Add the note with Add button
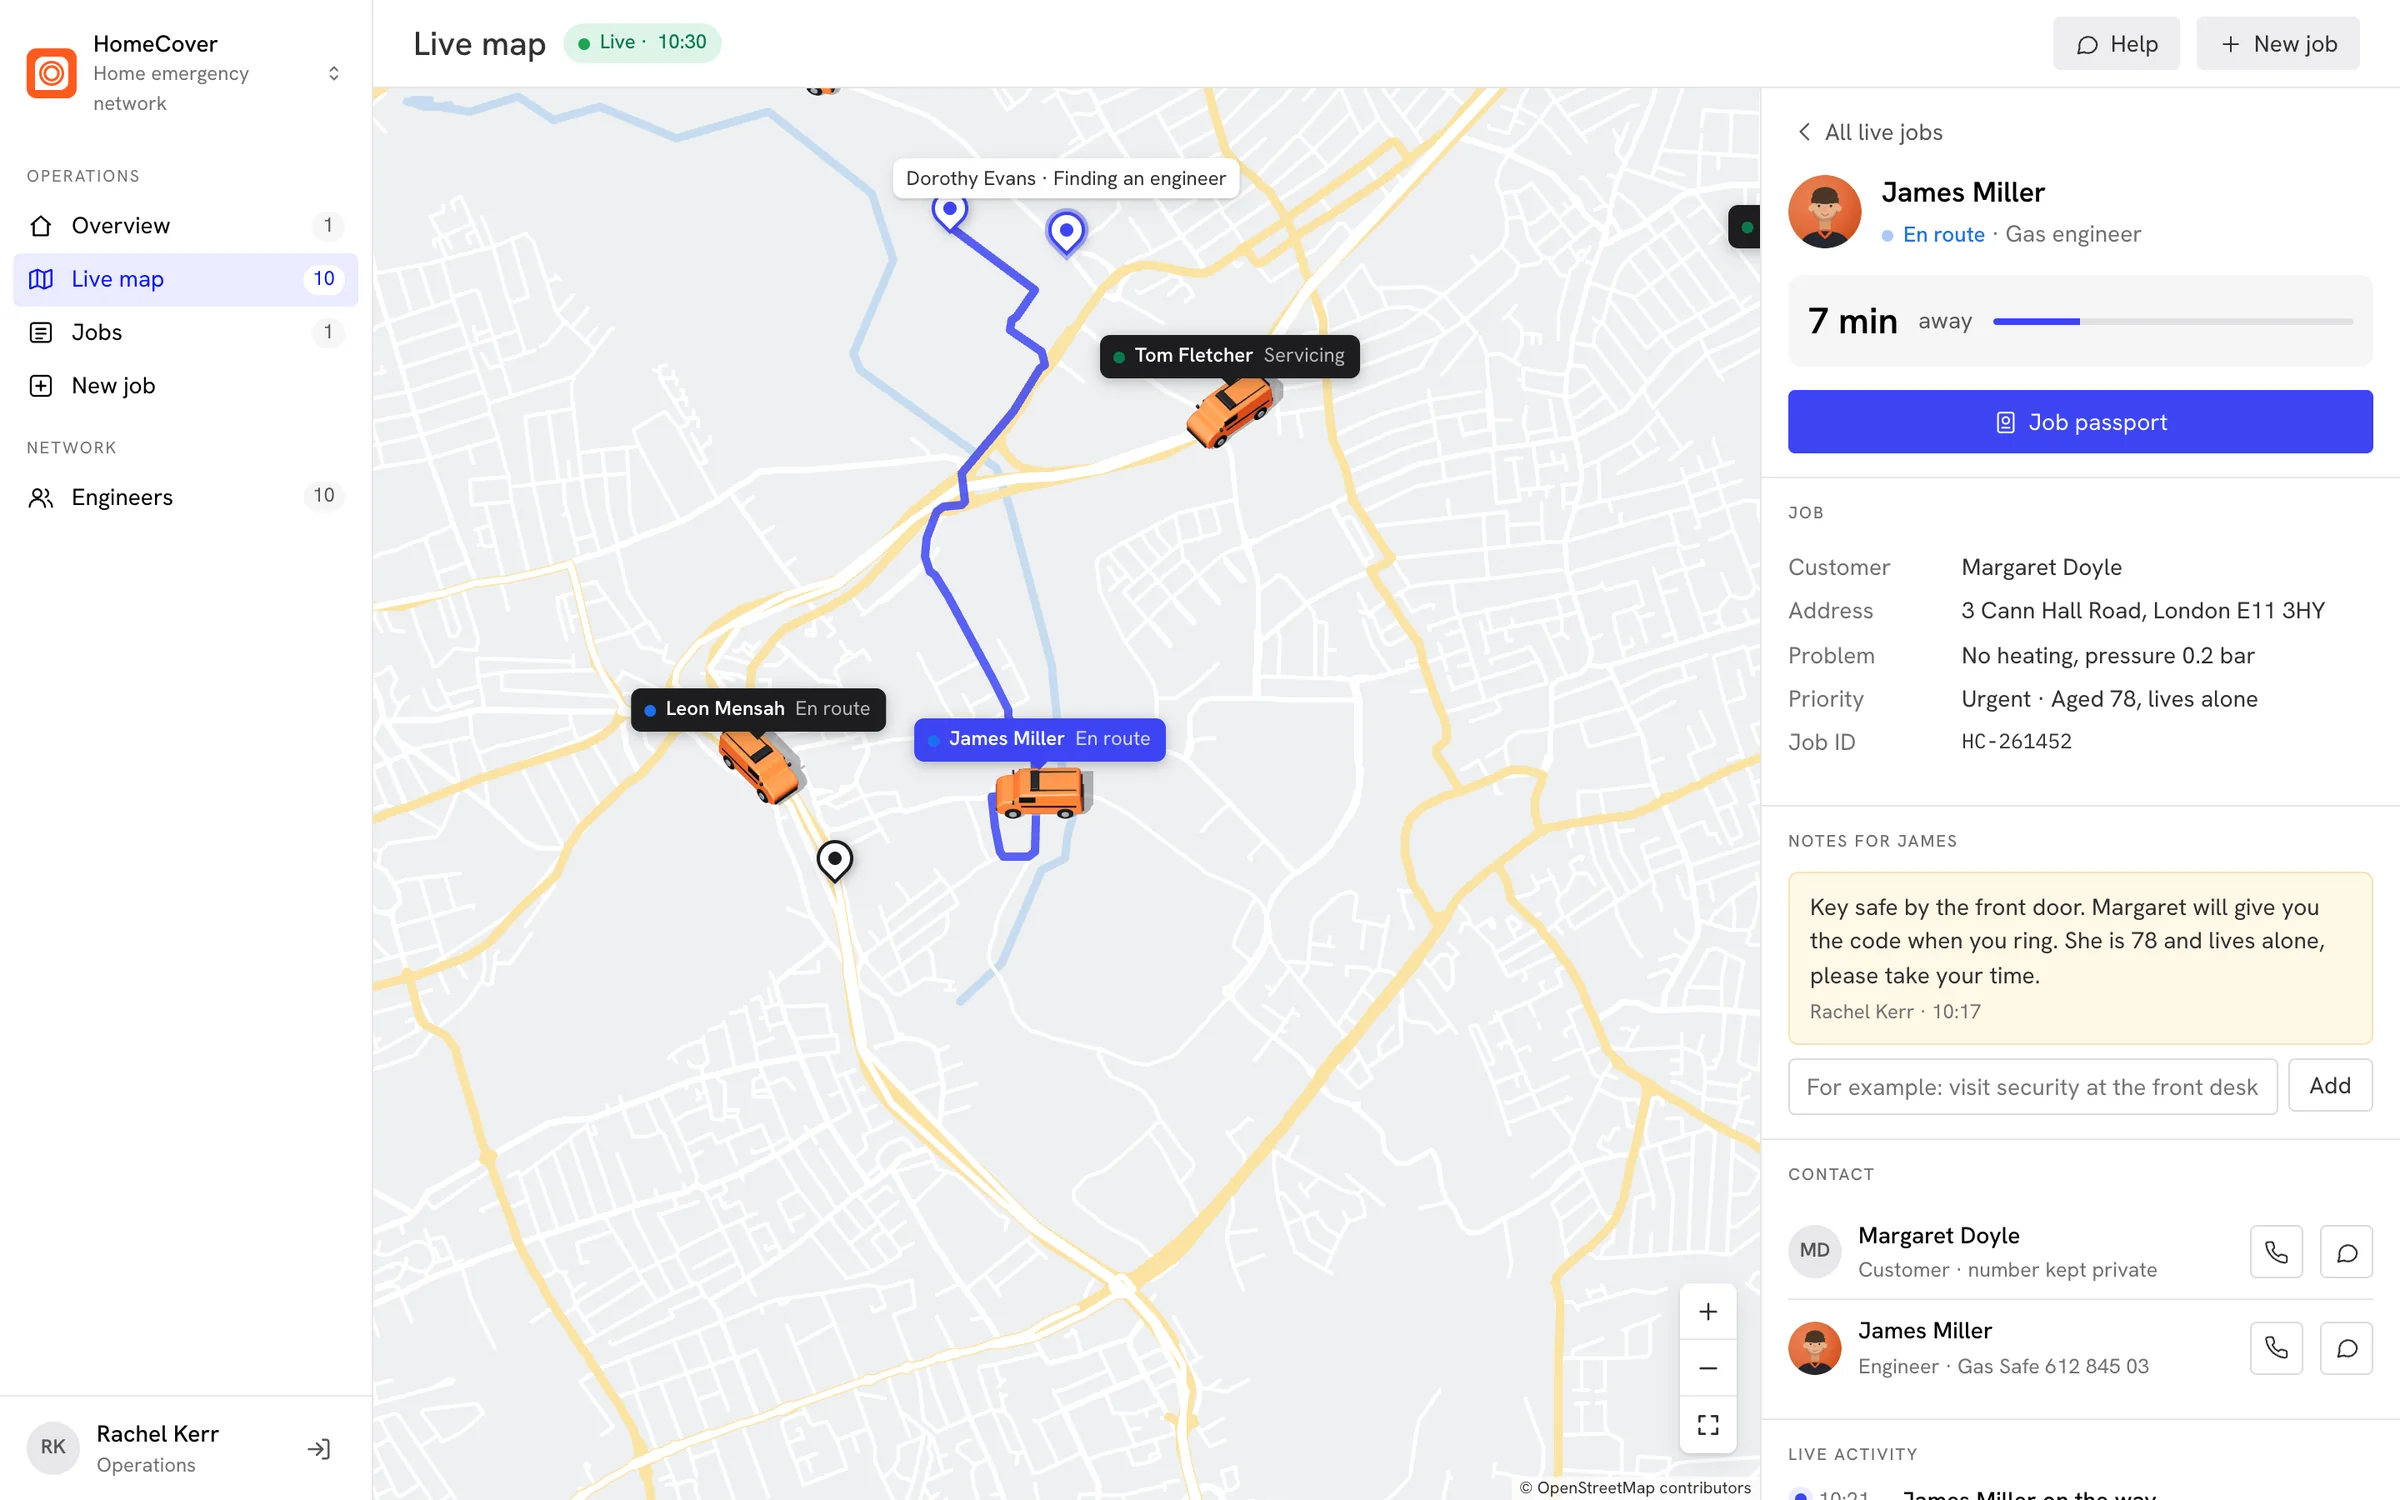The height and width of the screenshot is (1500, 2400). point(2330,1086)
